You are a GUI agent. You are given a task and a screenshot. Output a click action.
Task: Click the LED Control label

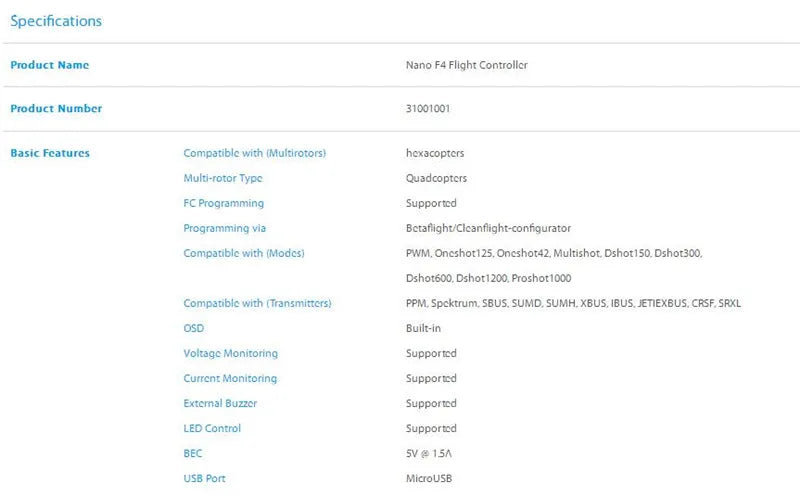tap(212, 428)
